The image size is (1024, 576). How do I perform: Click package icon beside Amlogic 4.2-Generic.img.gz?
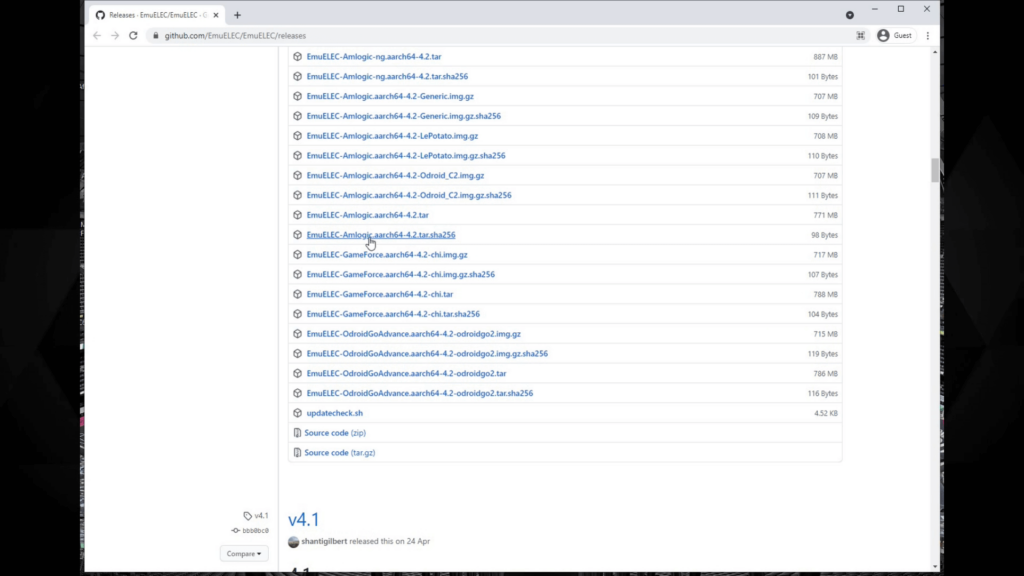[297, 96]
